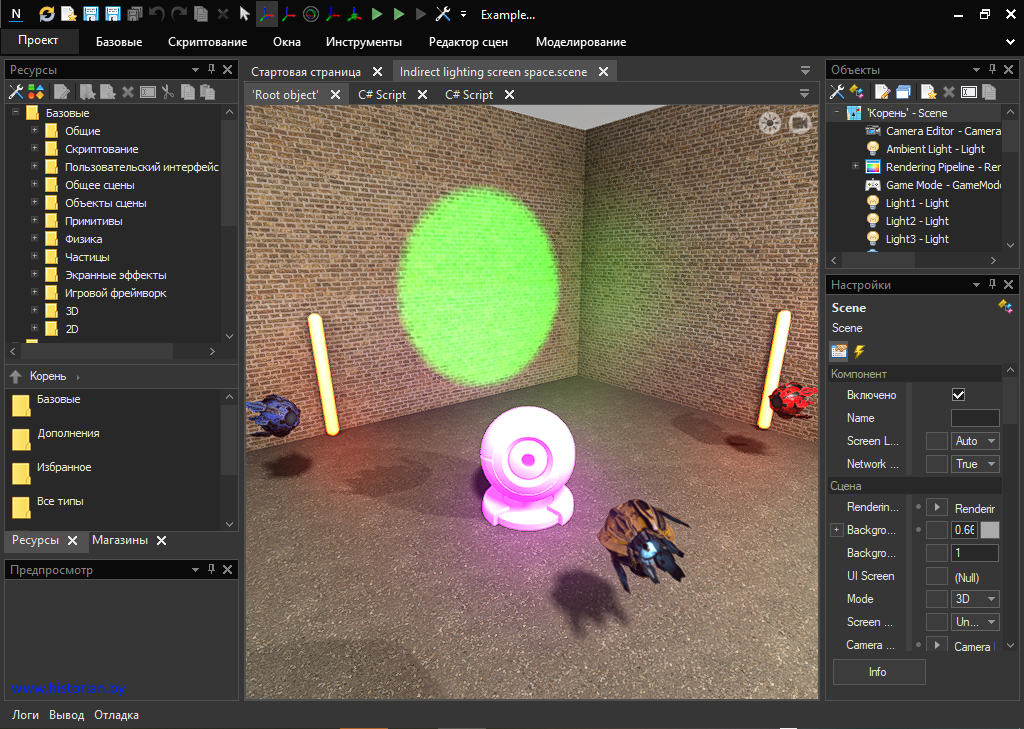Viewport: 1024px width, 729px height.
Task: Click the Name input field in Настройки
Action: [974, 418]
